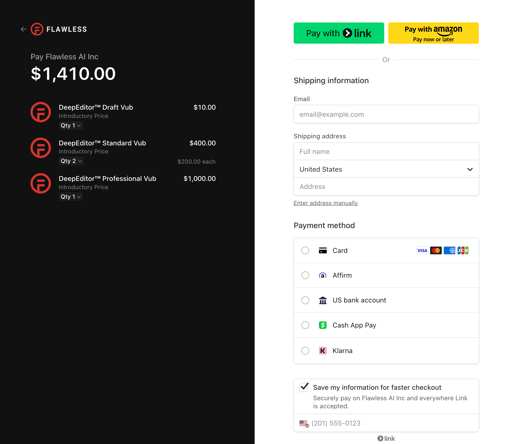Click the back arrow beside Flawless logo

pyautogui.click(x=23, y=29)
